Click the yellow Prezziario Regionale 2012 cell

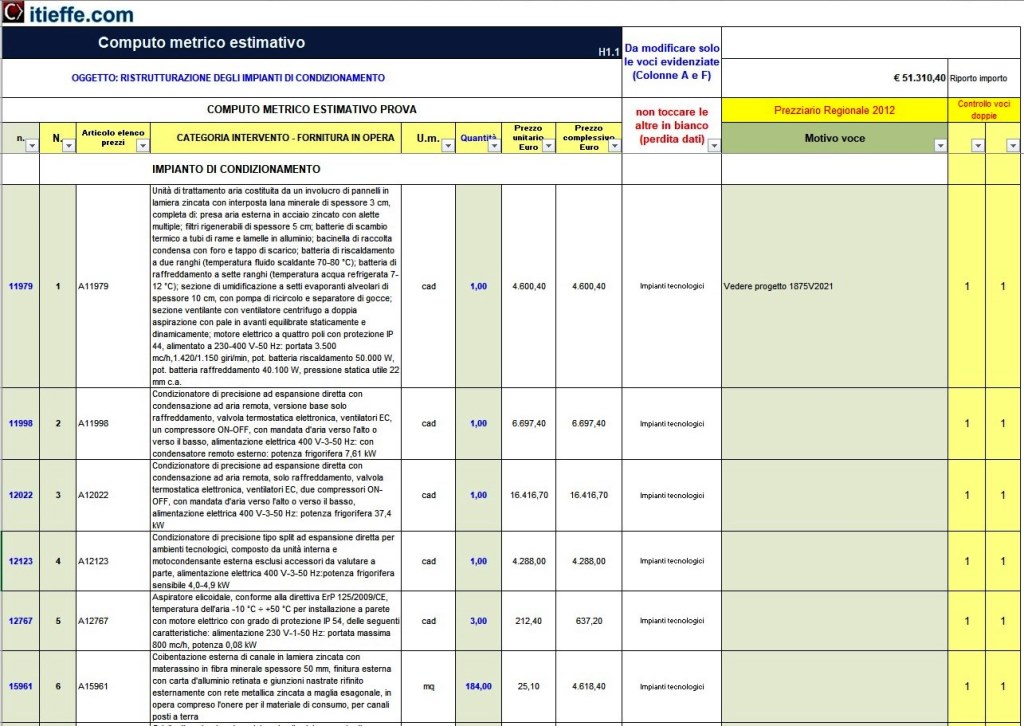pyautogui.click(x=834, y=110)
